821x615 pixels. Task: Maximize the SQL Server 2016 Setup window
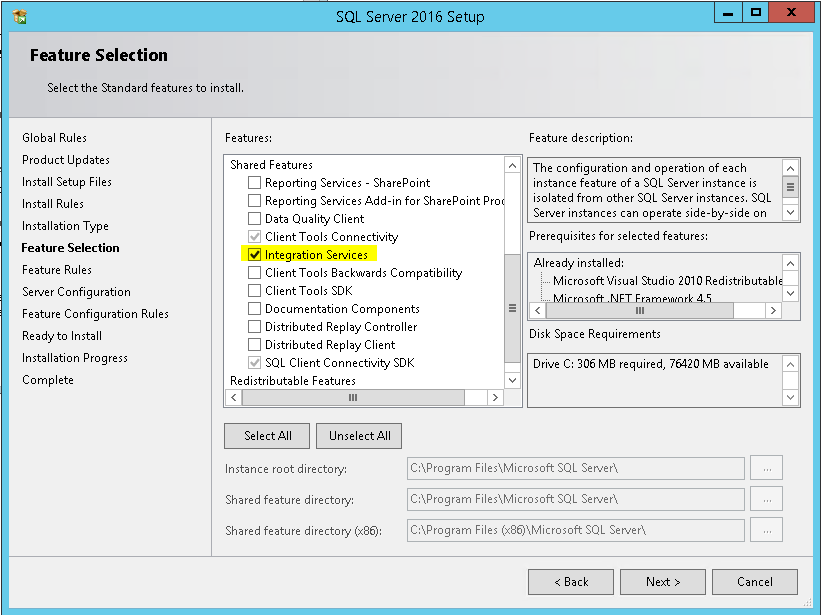coord(756,13)
